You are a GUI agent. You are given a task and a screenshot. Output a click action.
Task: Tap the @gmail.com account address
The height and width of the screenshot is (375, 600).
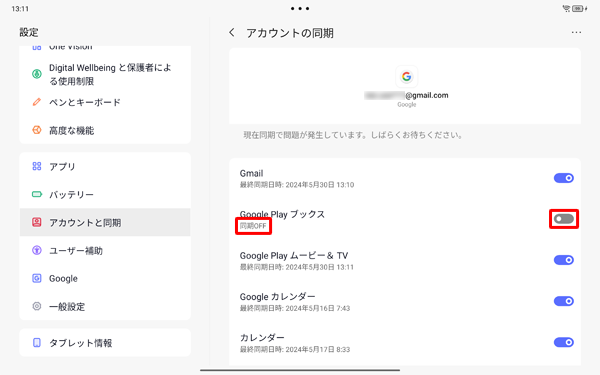point(406,95)
